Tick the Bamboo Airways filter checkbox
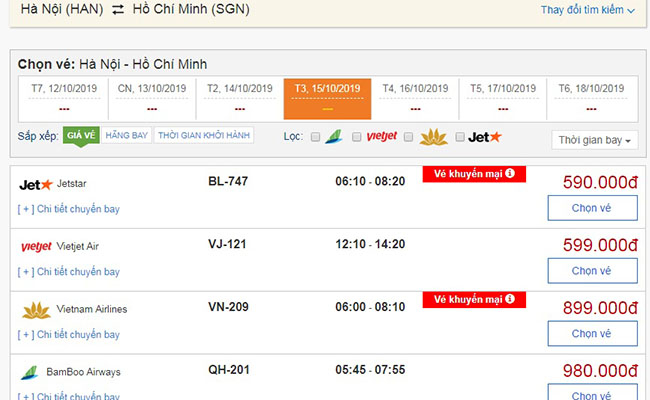Screen dimensions: 650x400 coord(315,137)
